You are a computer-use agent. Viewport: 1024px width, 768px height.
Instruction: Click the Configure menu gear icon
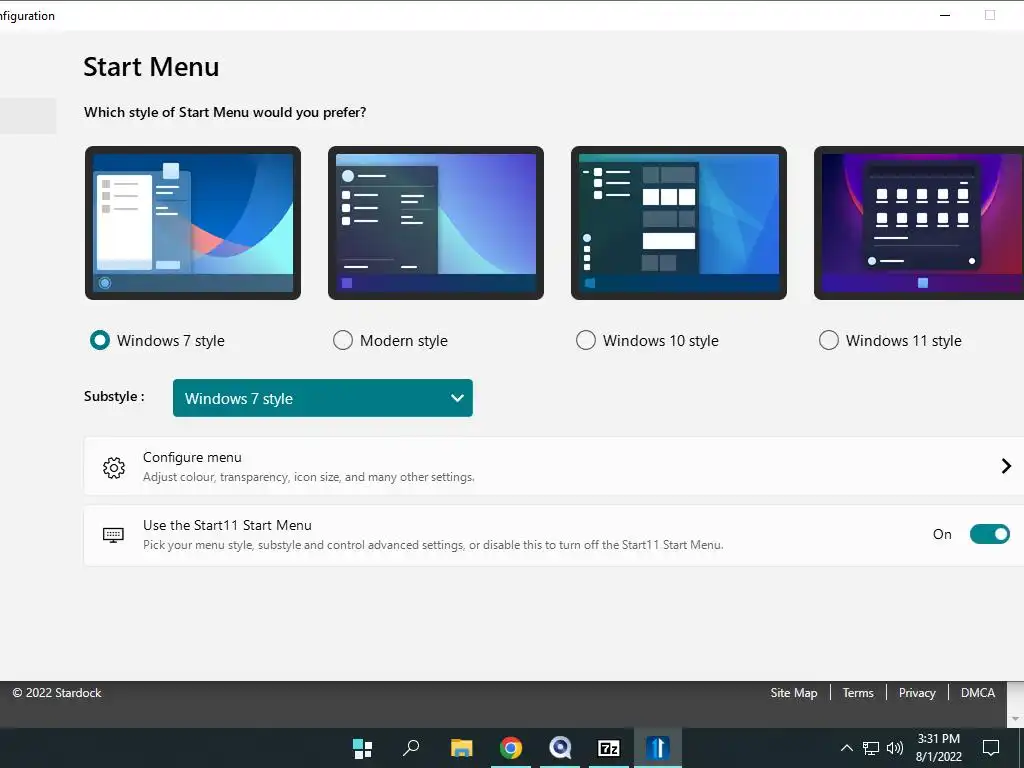[x=114, y=468]
